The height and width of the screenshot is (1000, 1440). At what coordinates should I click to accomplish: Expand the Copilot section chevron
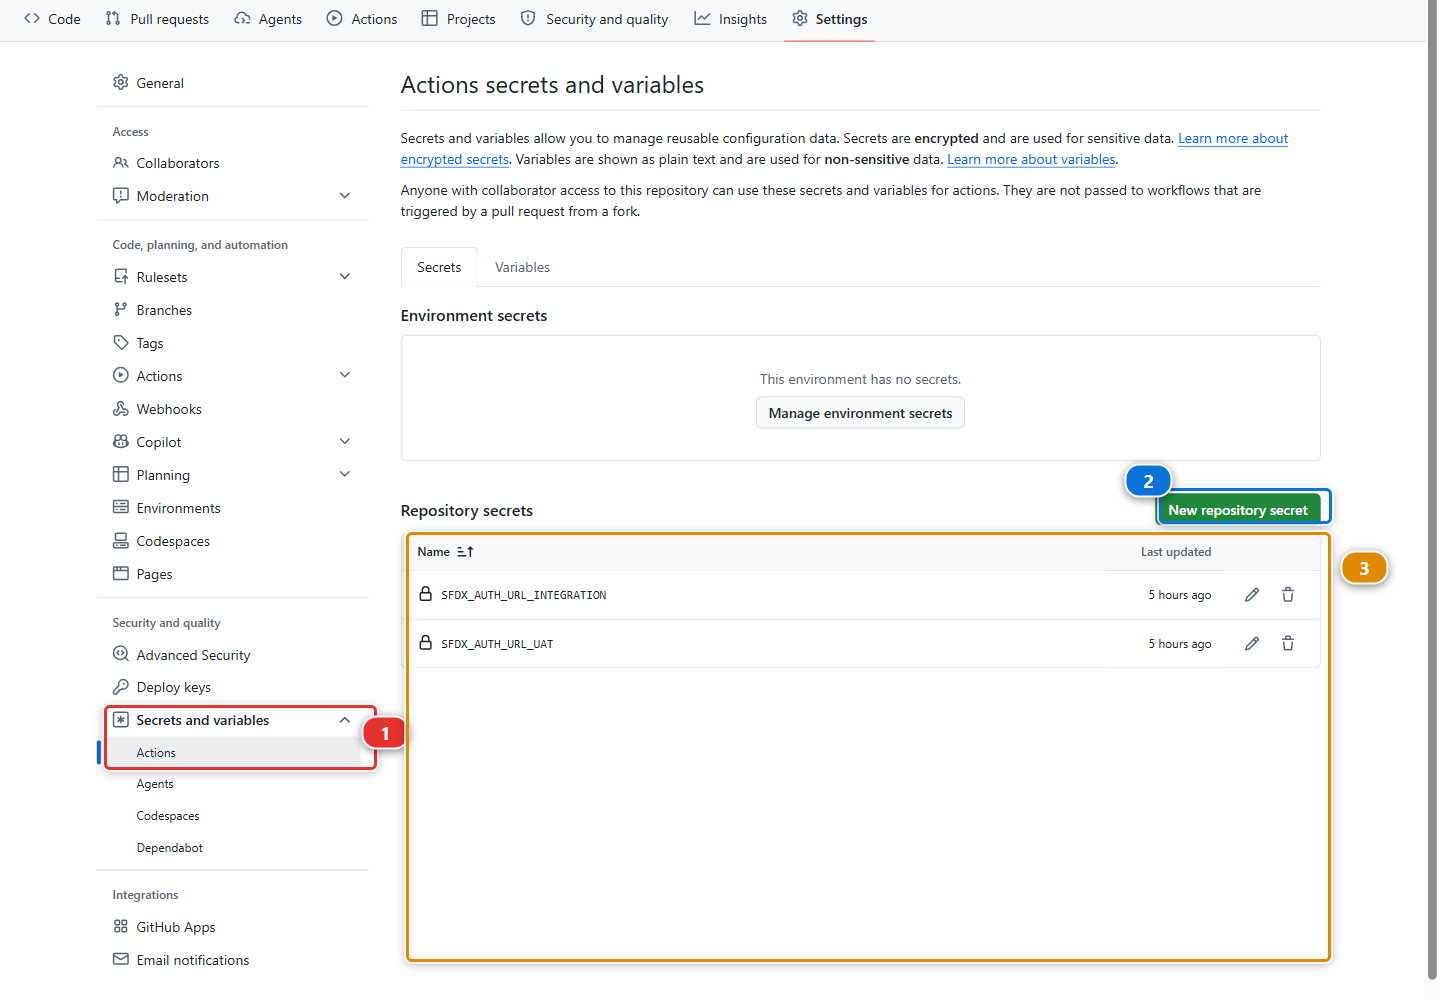point(345,442)
